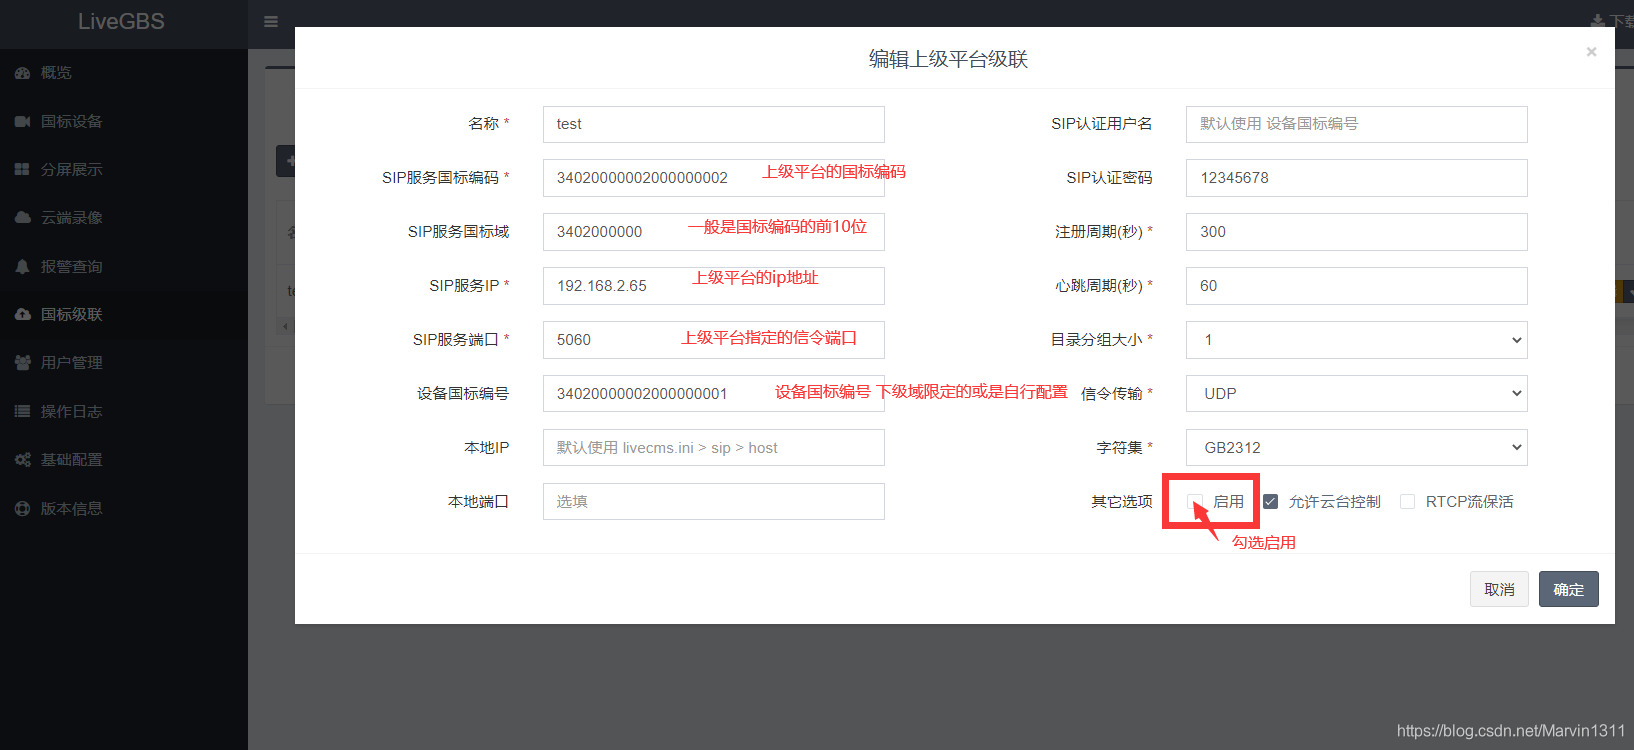Open the 目录分组大小 dropdown
Screen dimensions: 1634x750
tap(1357, 340)
